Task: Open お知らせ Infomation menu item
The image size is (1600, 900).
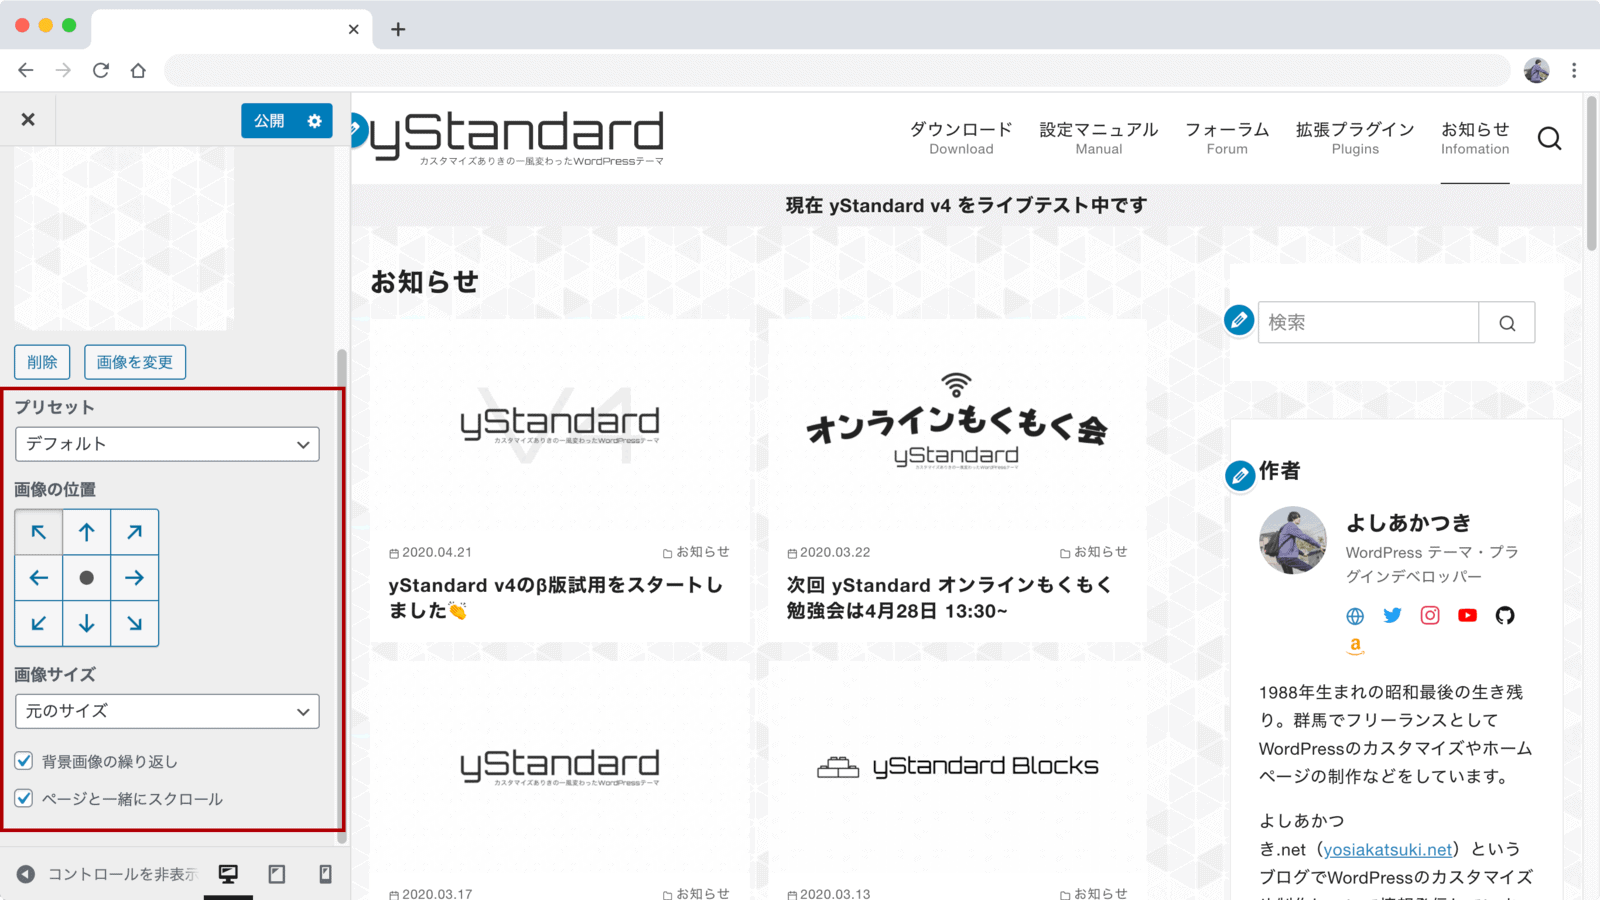Action: pos(1475,138)
